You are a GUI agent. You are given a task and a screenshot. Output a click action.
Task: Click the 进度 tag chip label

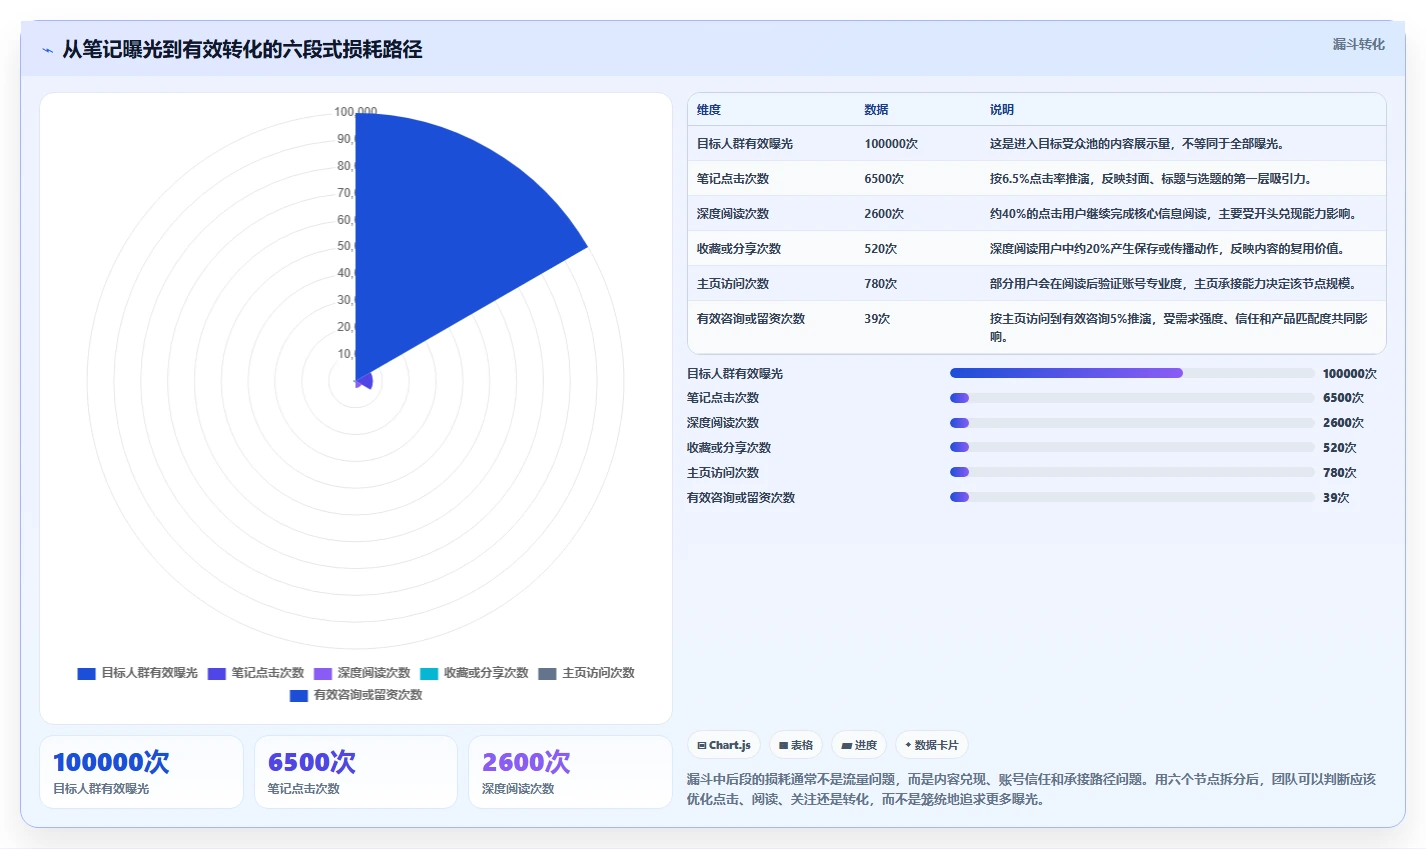pos(866,745)
